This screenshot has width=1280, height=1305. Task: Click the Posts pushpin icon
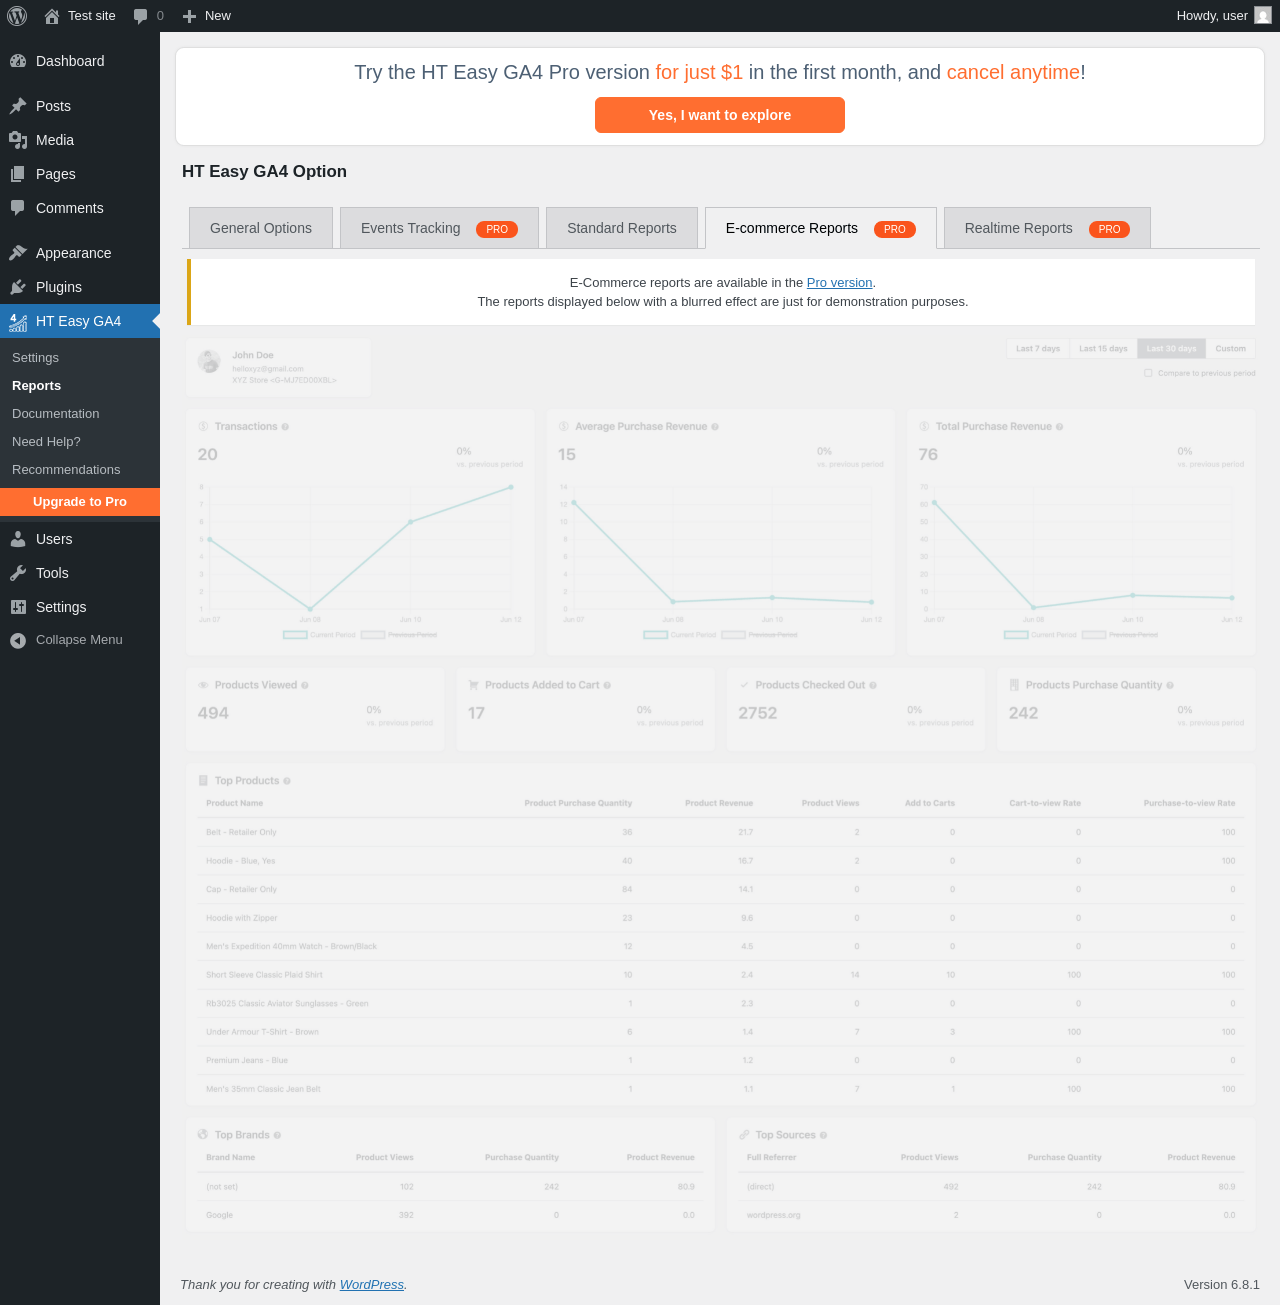18,106
